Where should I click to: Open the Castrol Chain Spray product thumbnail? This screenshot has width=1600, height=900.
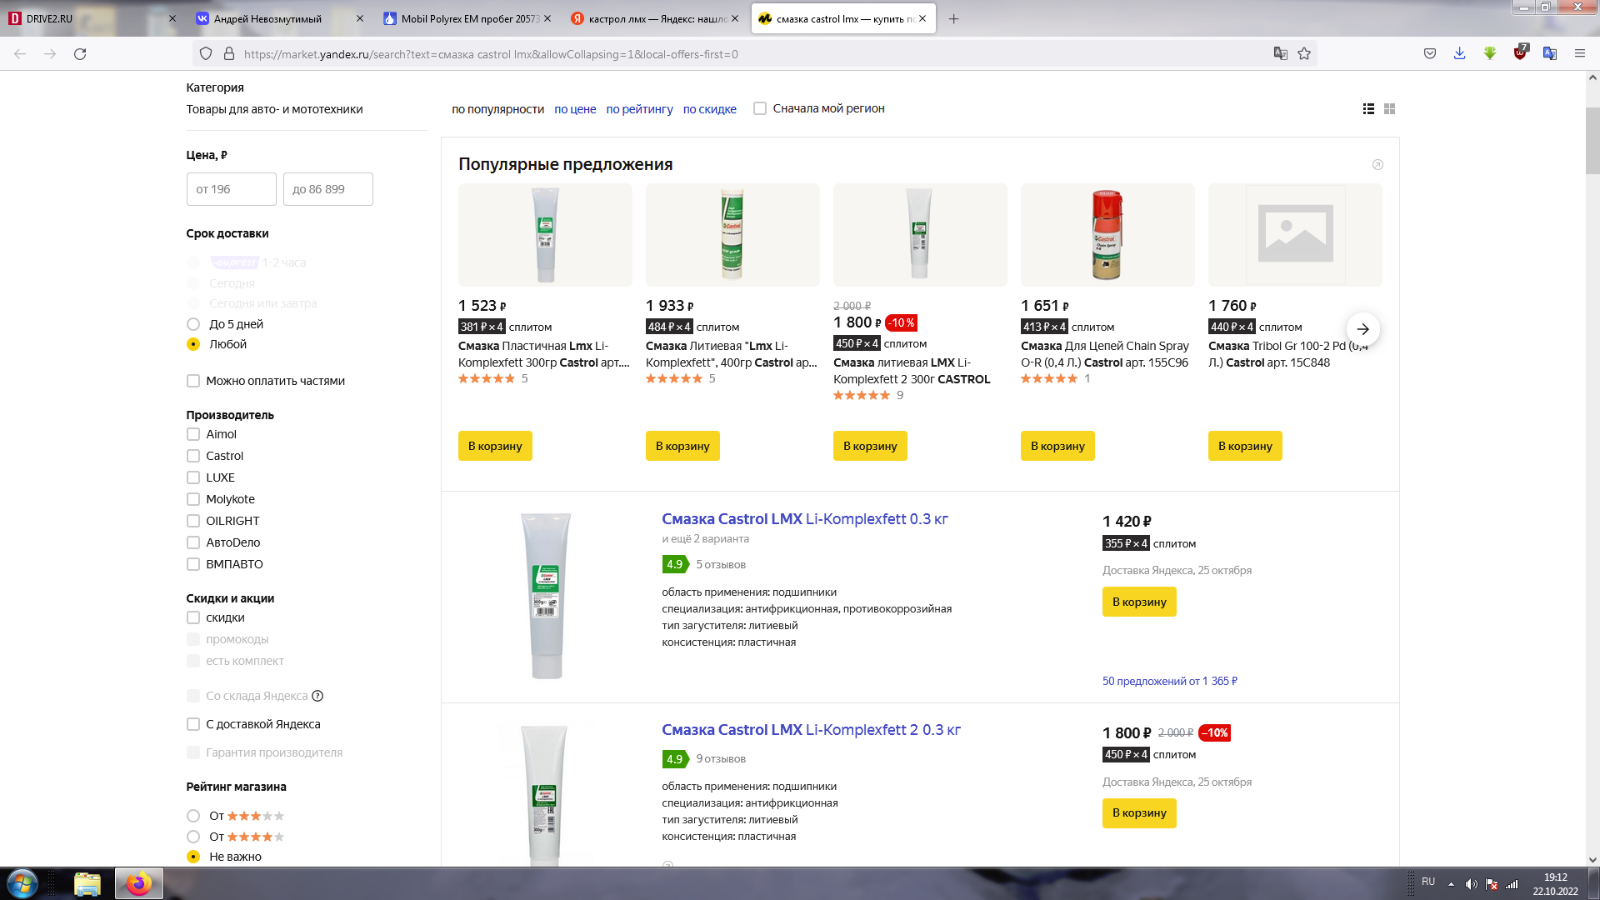click(x=1108, y=235)
